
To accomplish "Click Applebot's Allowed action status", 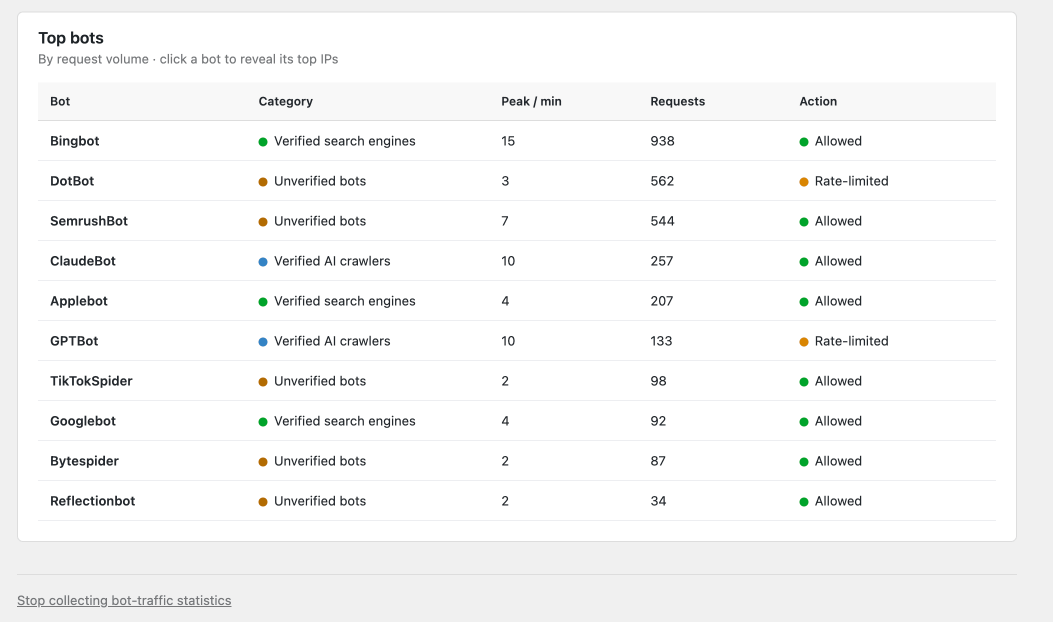I will tap(831, 301).
